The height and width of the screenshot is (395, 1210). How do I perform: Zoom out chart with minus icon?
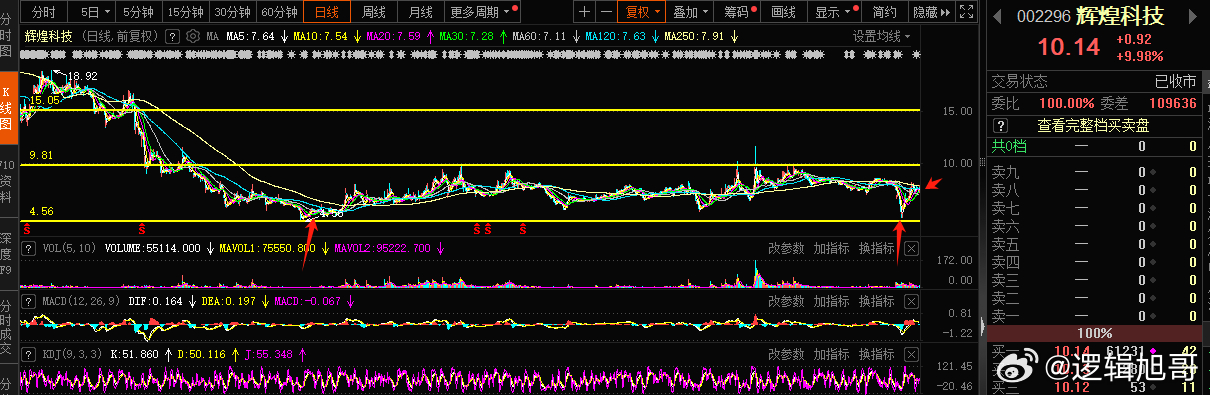[x=605, y=12]
